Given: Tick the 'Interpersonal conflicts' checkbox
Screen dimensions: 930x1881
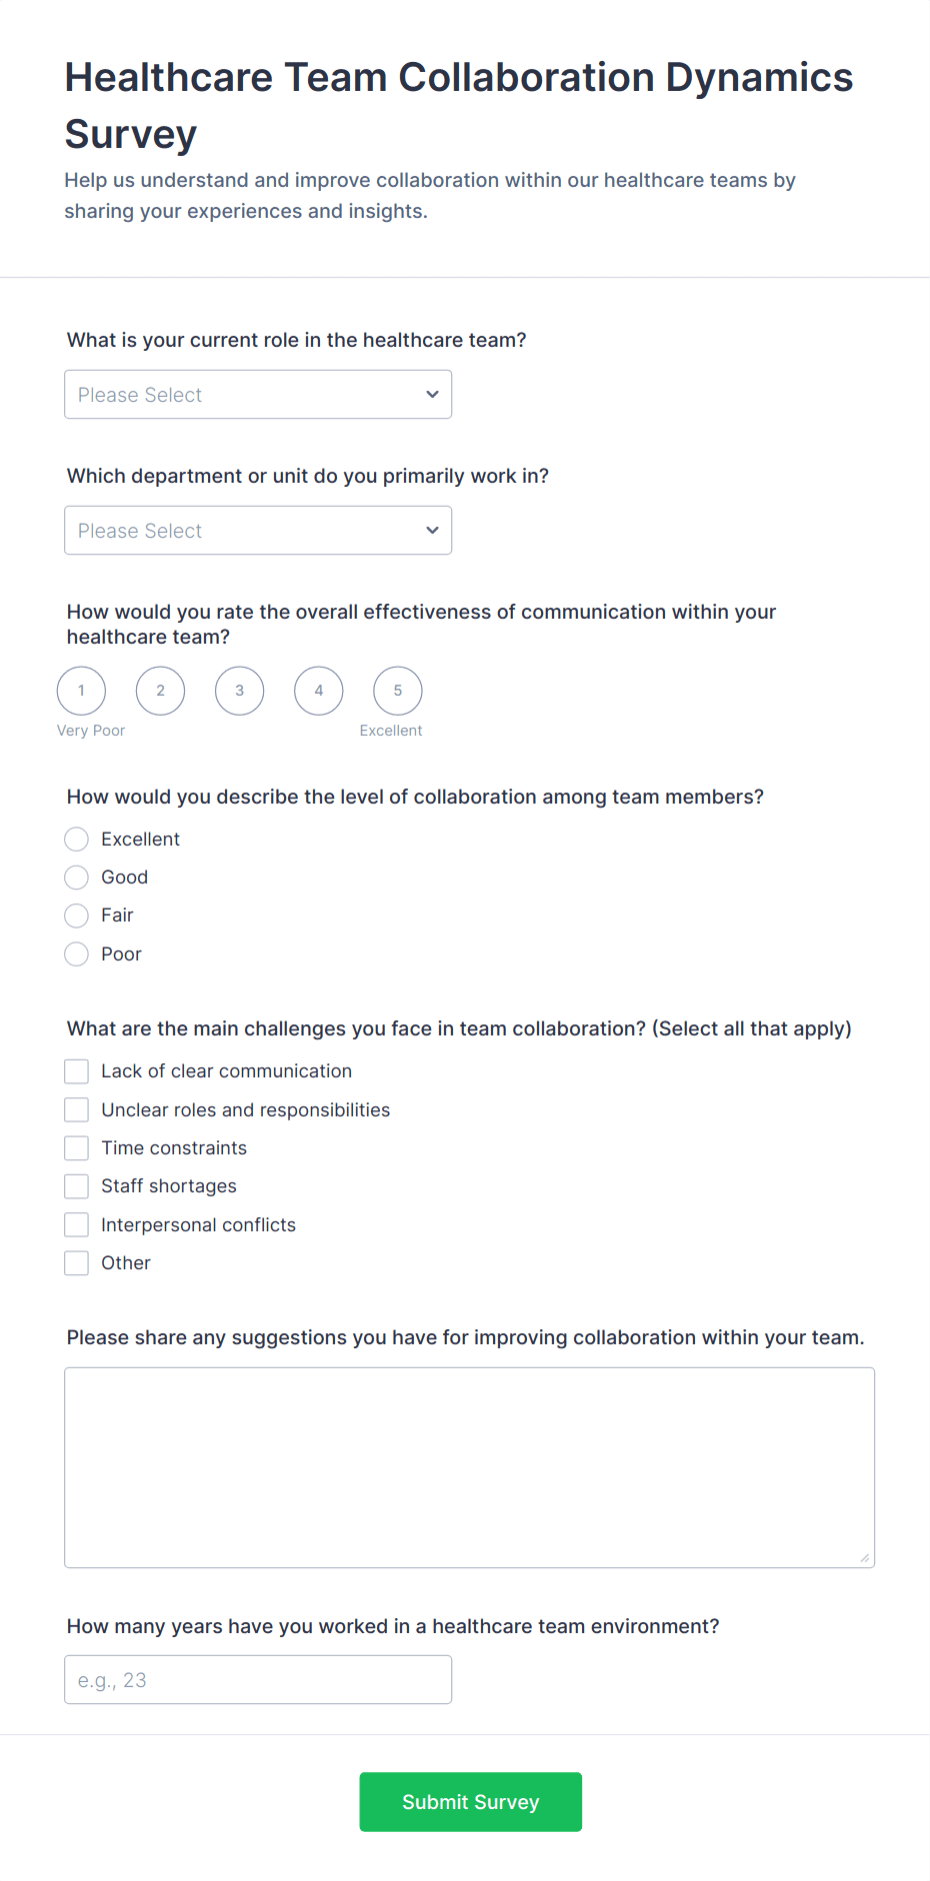Looking at the screenshot, I should (76, 1224).
